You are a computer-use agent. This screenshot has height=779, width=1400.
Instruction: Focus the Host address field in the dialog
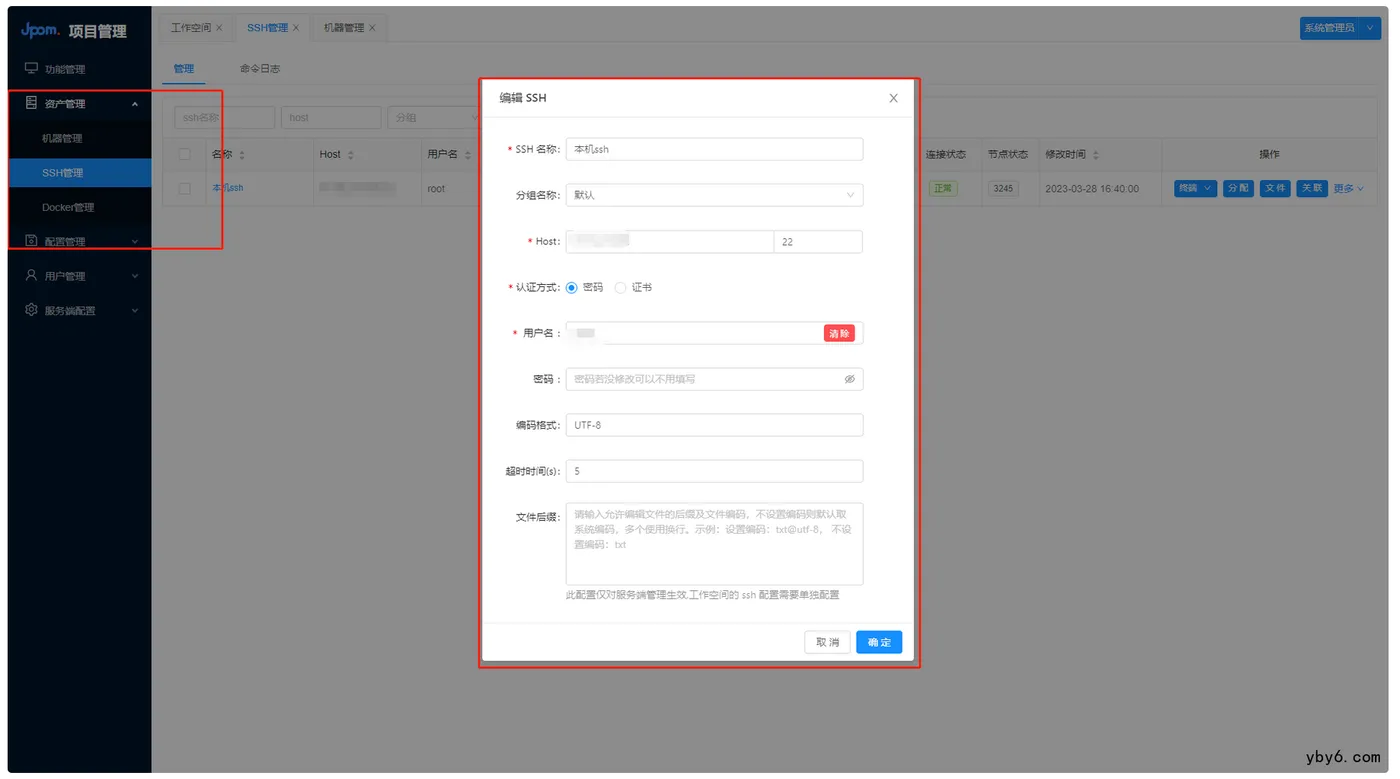(670, 241)
